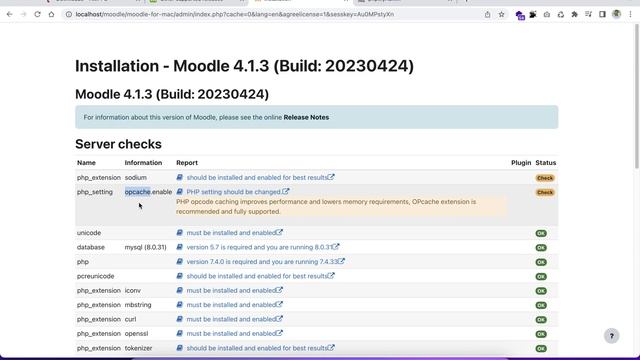Open the side panel icon in the toolbar
The width and height of the screenshot is (640, 360).
pyautogui.click(x=602, y=14)
